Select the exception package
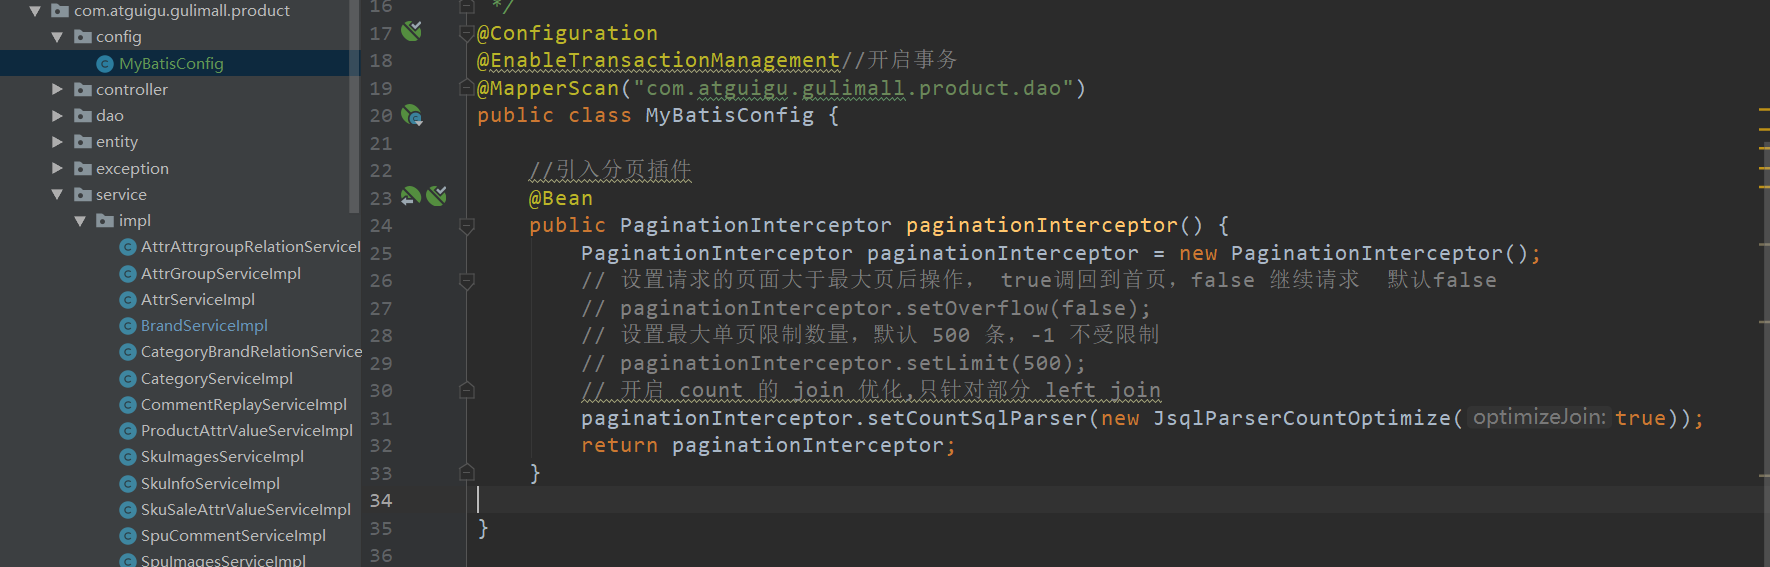This screenshot has width=1770, height=567. (131, 169)
